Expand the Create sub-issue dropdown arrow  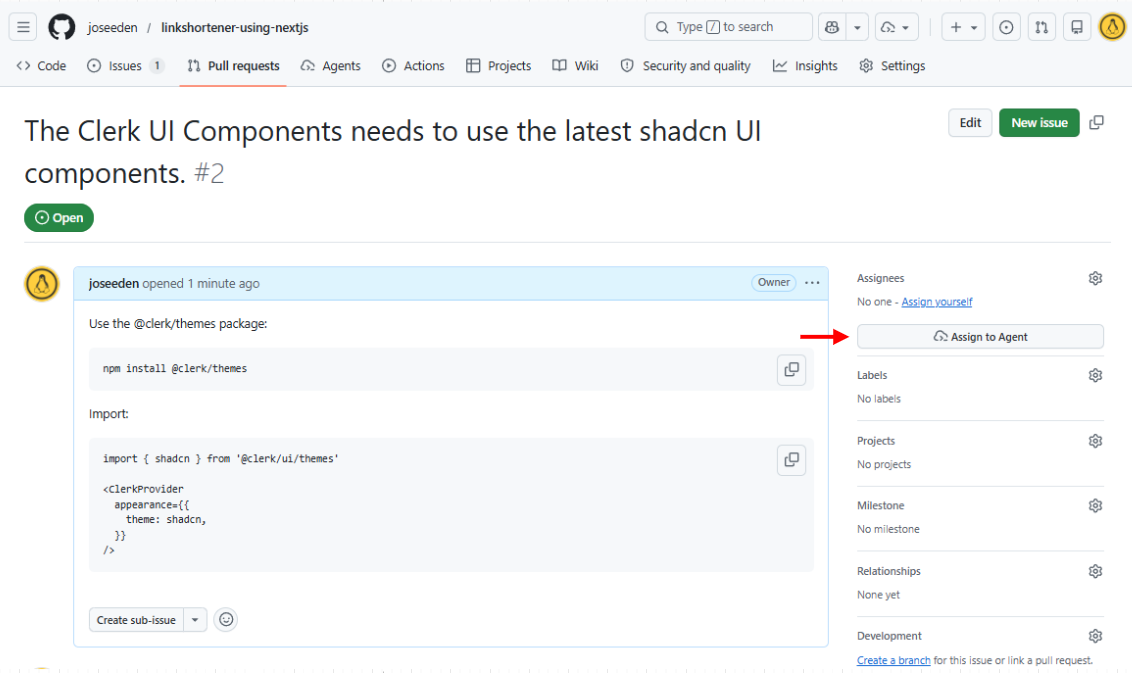[195, 620]
